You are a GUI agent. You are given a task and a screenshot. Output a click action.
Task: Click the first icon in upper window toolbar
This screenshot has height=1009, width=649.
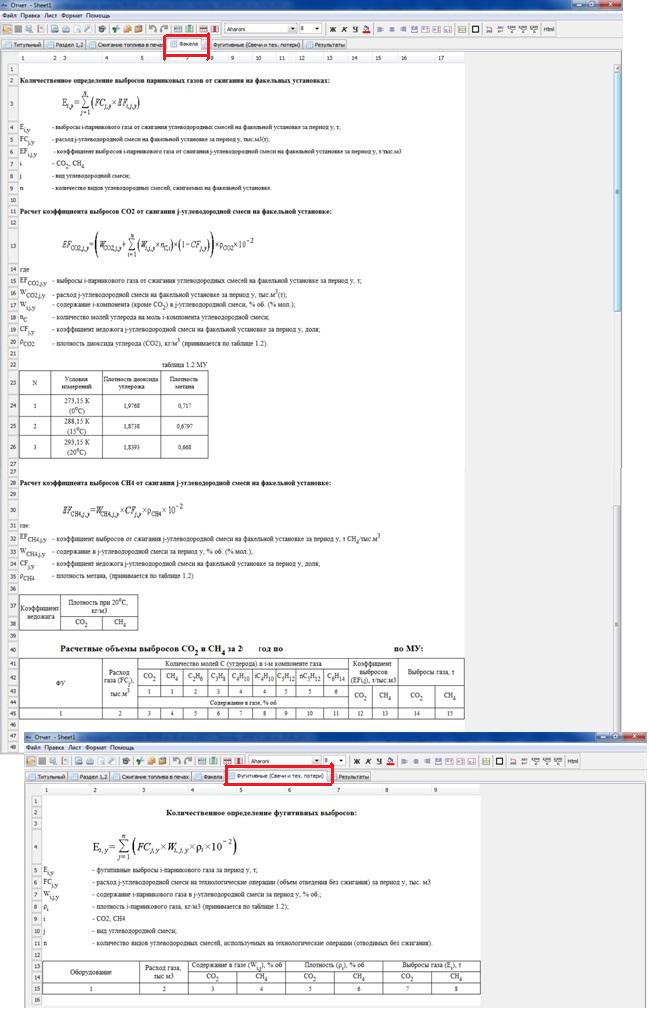point(8,29)
